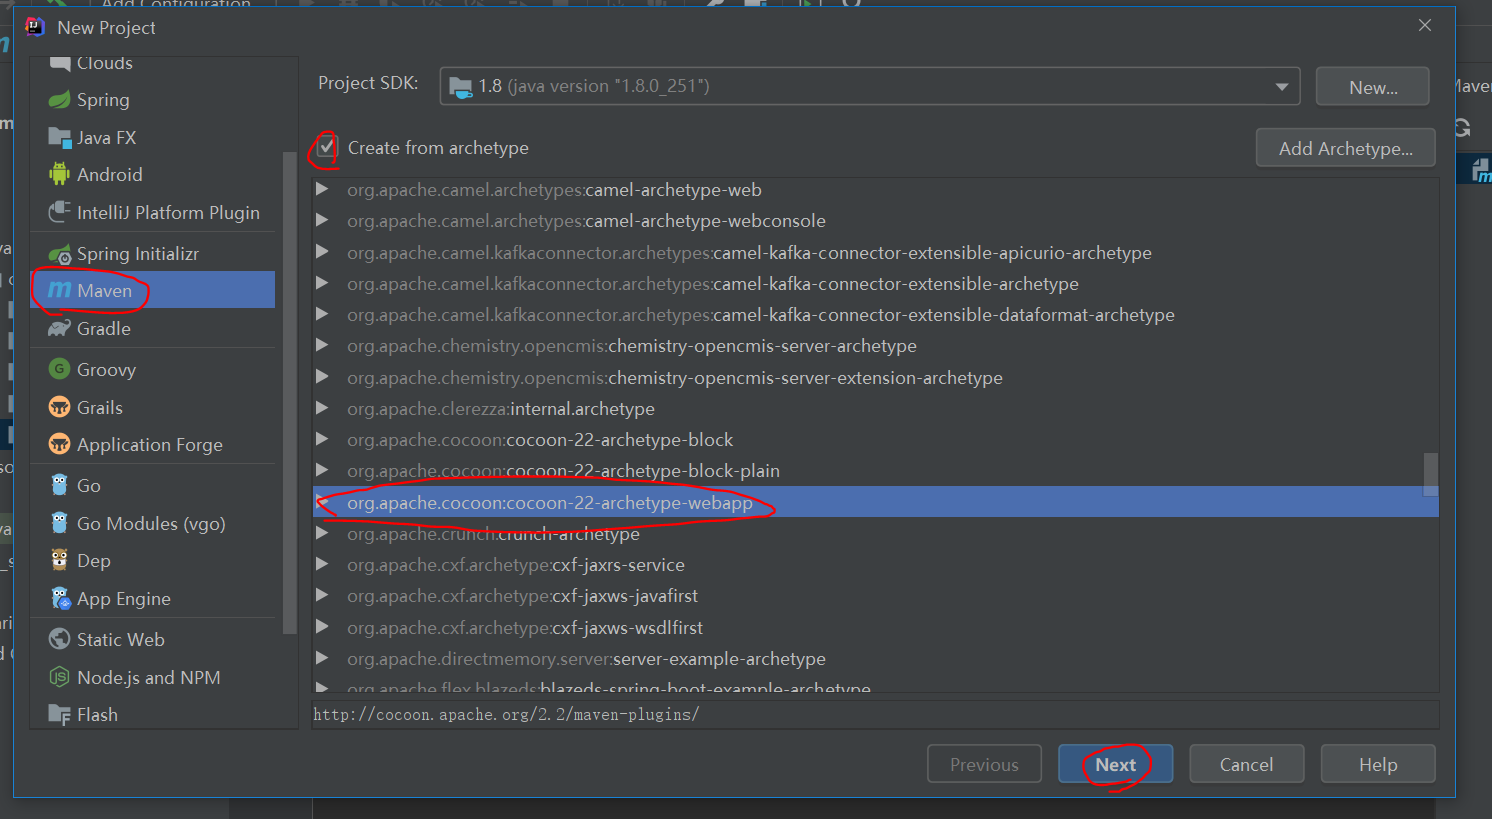The height and width of the screenshot is (819, 1492).
Task: Click the IntelliJ logo in title bar
Action: 35,27
